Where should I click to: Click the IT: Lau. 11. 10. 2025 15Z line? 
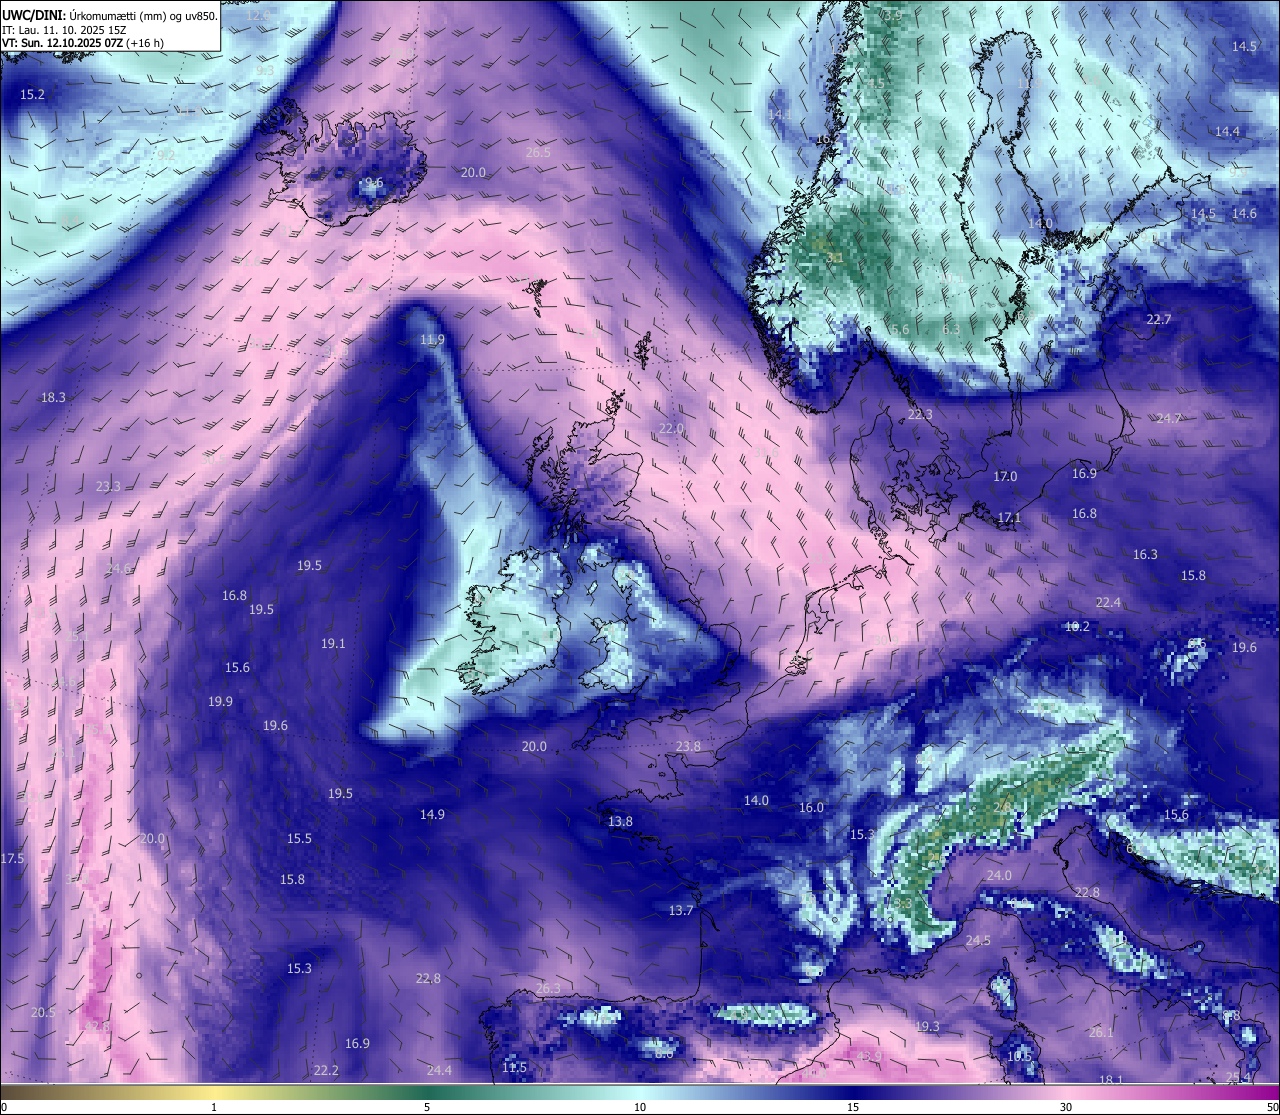coord(63,30)
